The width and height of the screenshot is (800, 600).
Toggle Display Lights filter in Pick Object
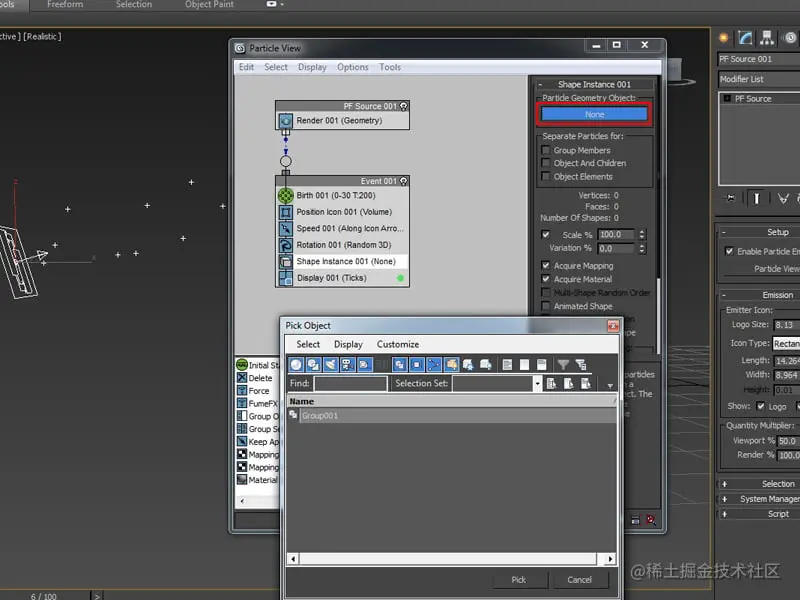tap(331, 364)
